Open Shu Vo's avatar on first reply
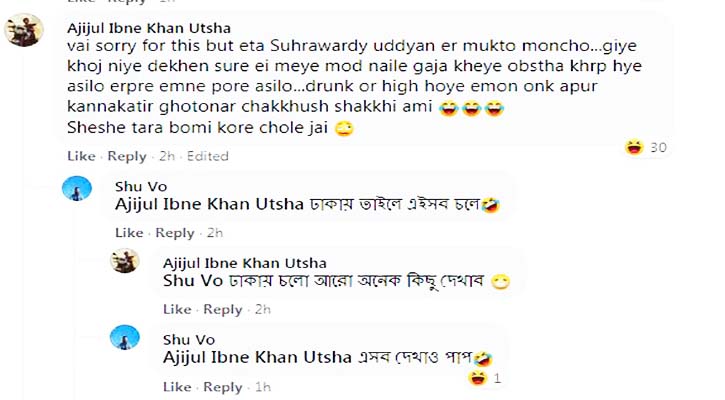 click(75, 188)
